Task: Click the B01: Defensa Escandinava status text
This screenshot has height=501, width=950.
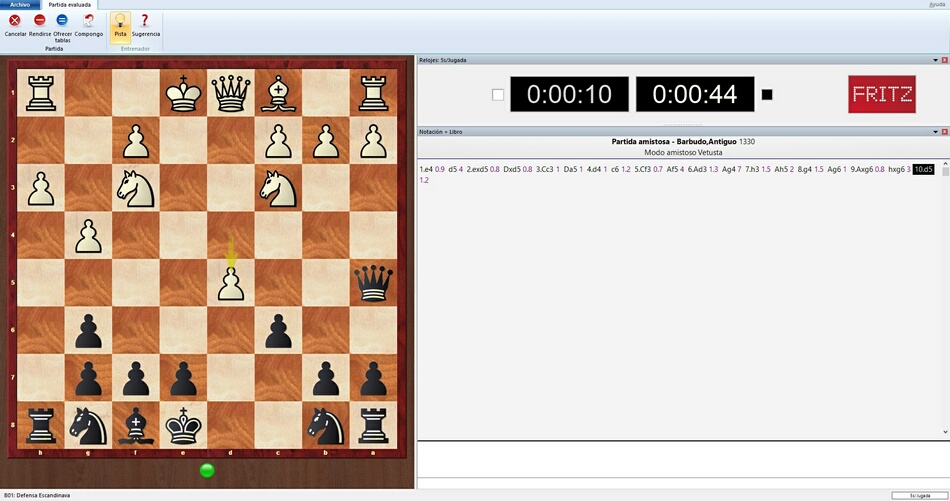Action: pos(37,496)
